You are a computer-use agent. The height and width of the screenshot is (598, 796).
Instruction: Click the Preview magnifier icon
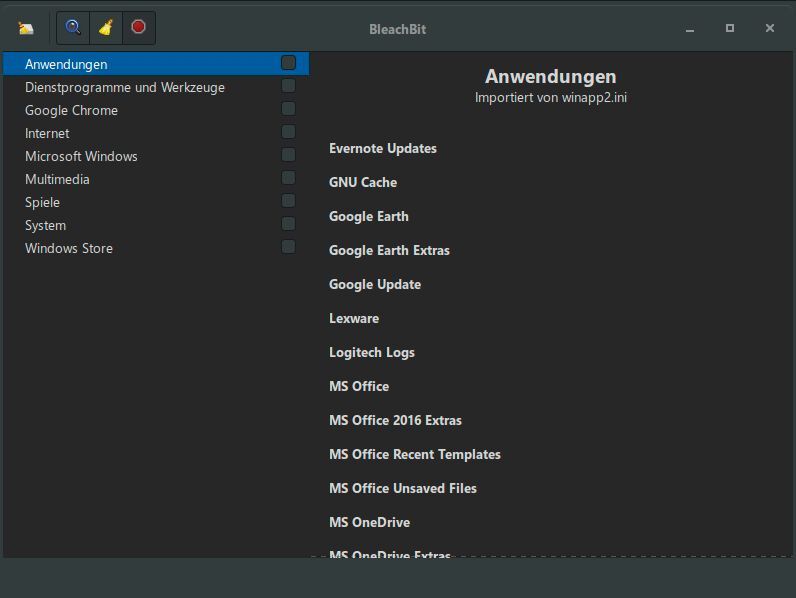[73, 28]
